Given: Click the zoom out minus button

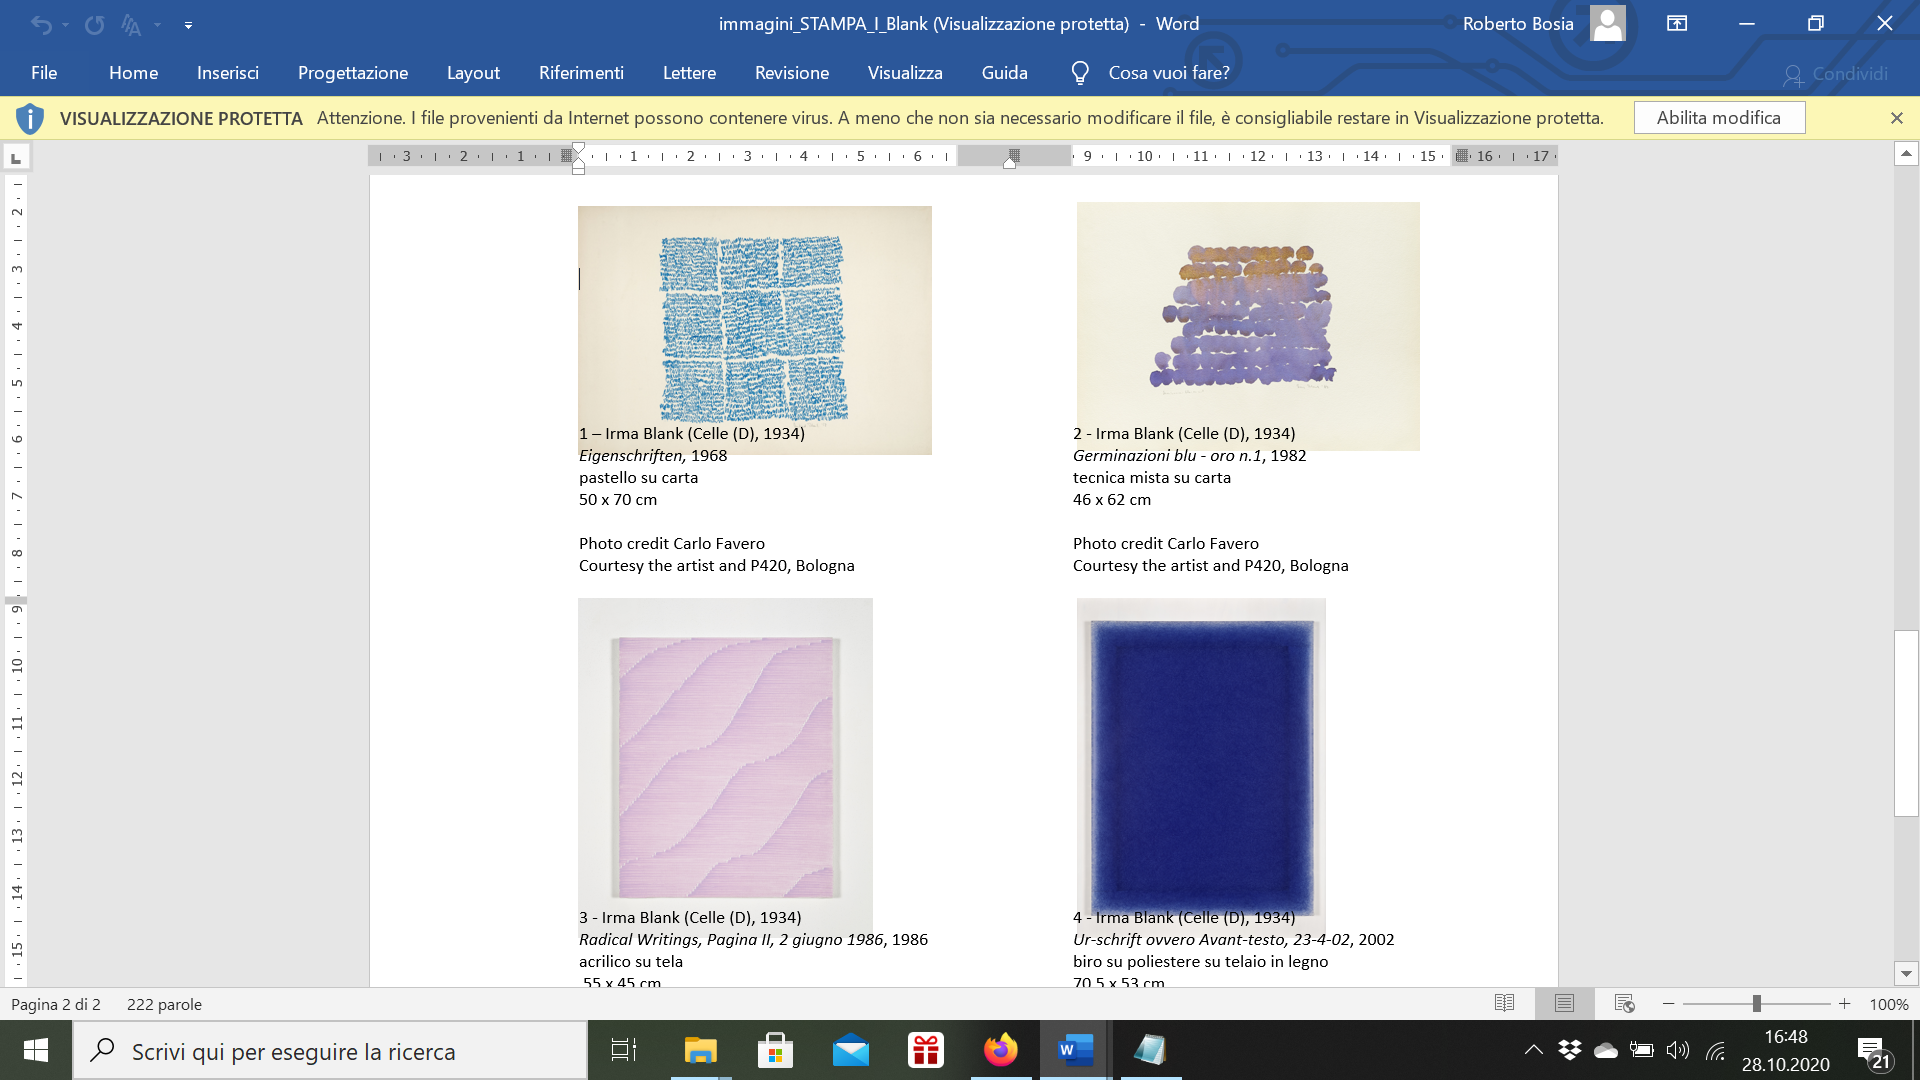Looking at the screenshot, I should (1668, 1003).
